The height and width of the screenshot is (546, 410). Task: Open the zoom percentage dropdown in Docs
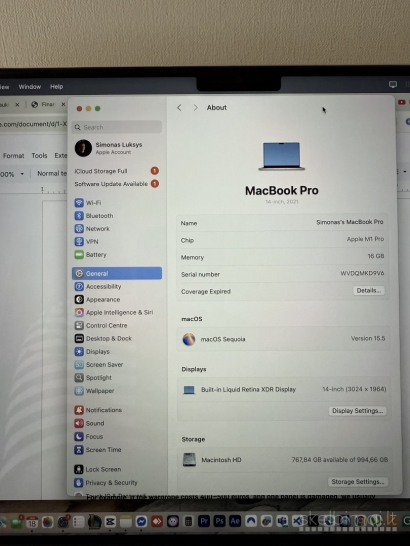[12, 174]
